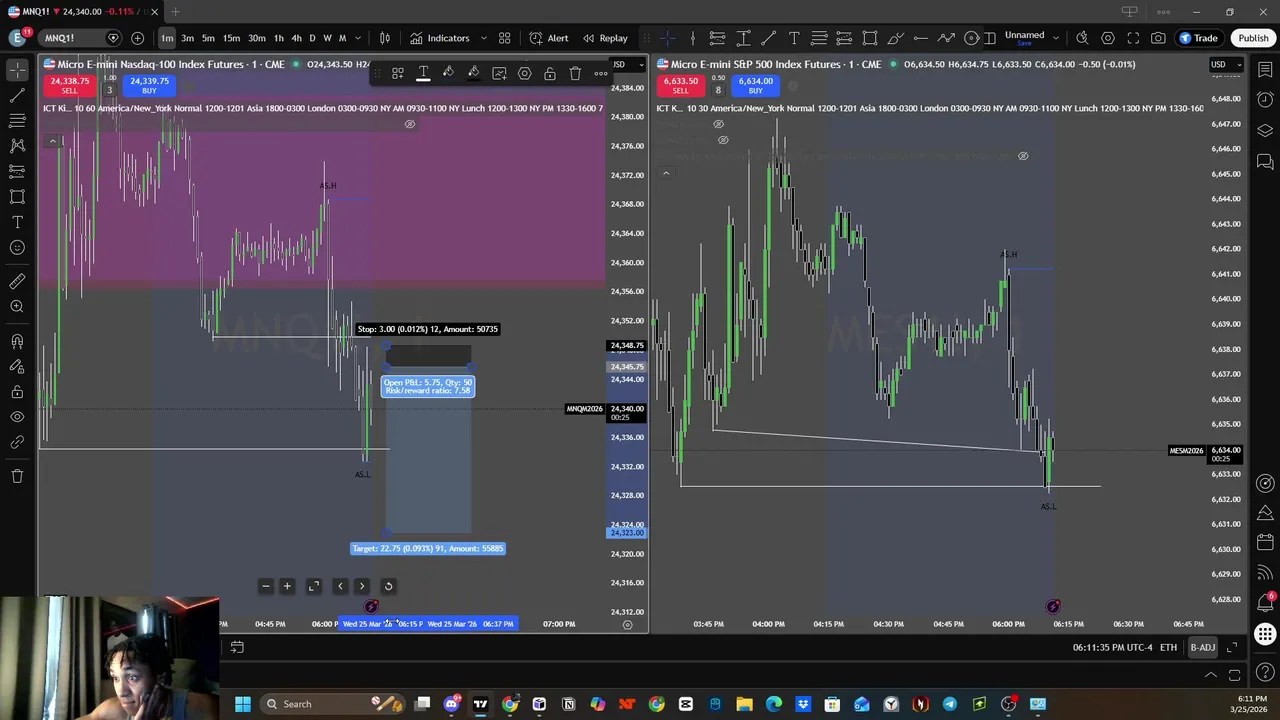This screenshot has height=720, width=1280.
Task: Reset chart view button
Action: [388, 587]
